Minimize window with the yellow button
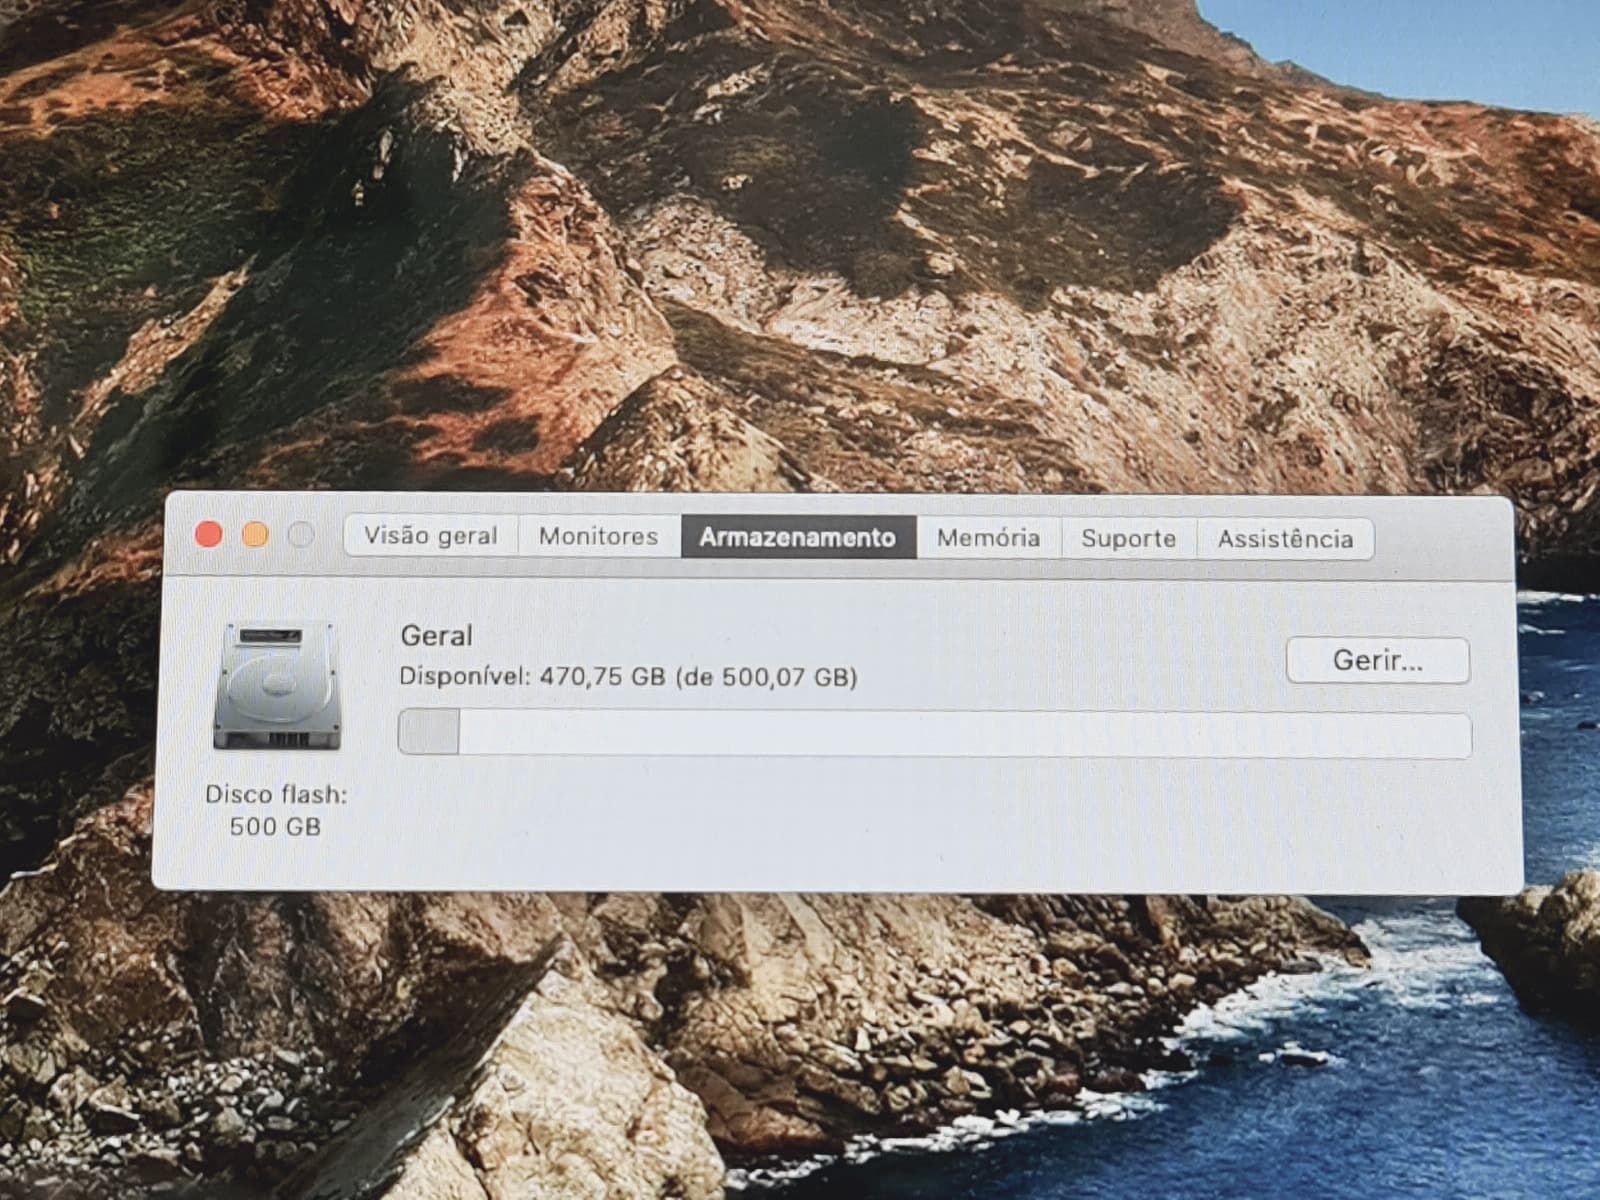 point(255,535)
